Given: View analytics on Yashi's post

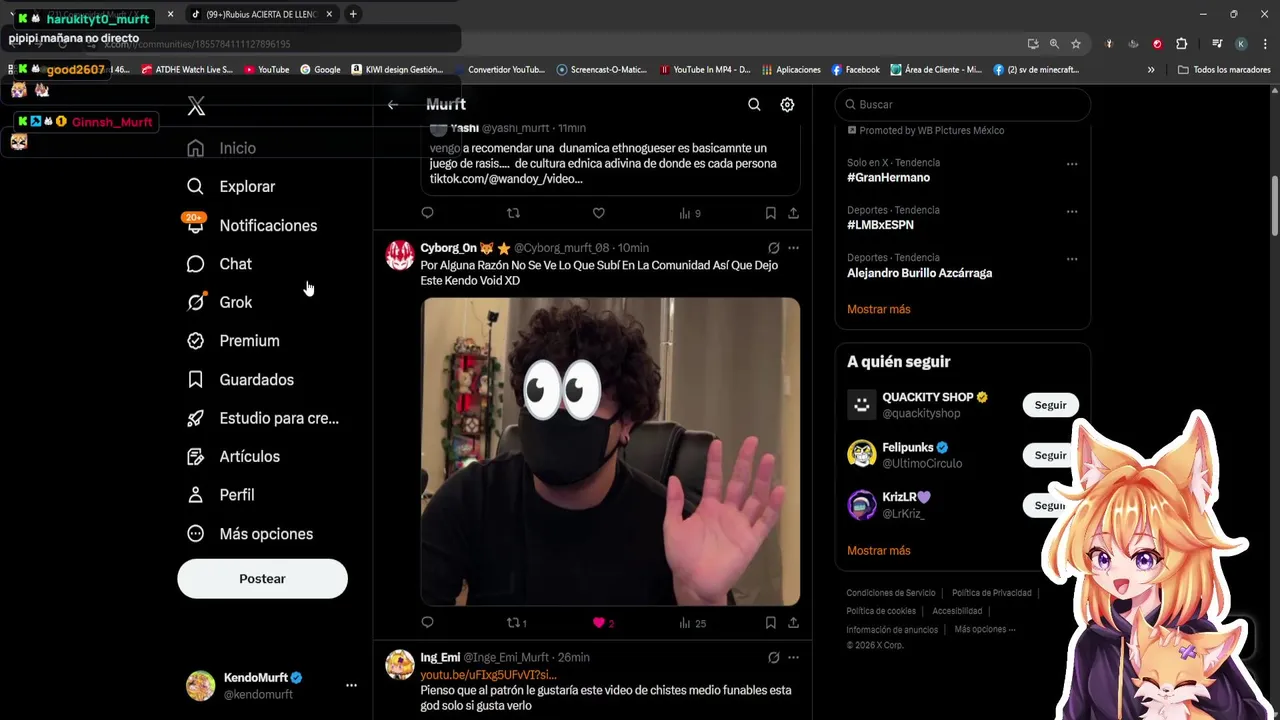Looking at the screenshot, I should tap(690, 213).
